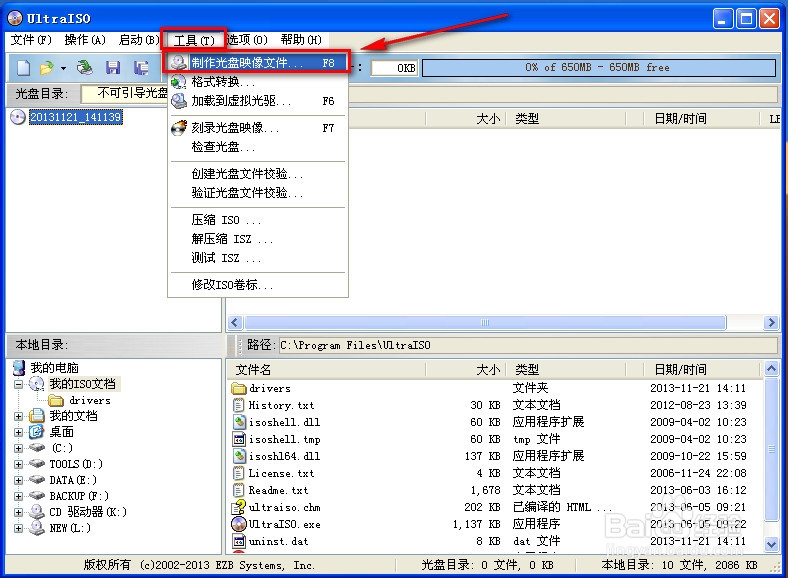Click the 类型 column header in disc list
This screenshot has width=788, height=578.
[527, 119]
